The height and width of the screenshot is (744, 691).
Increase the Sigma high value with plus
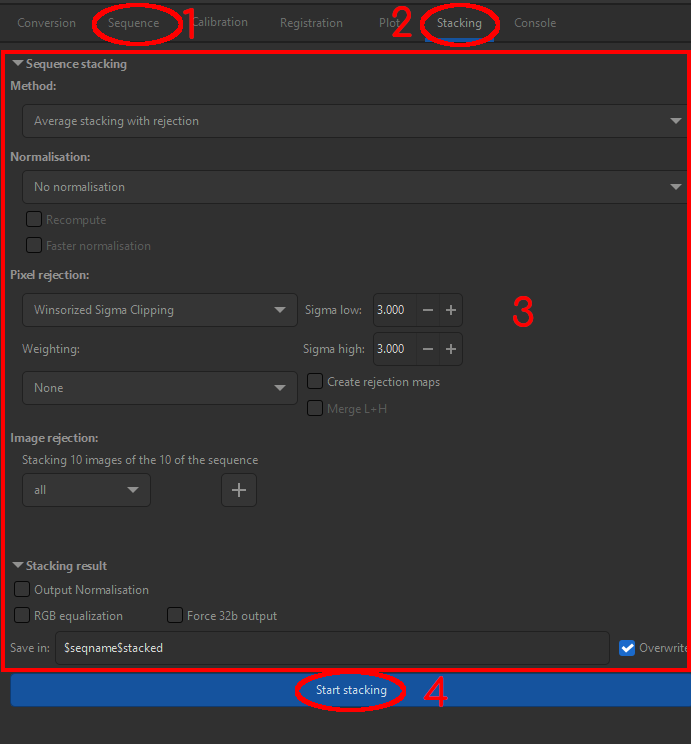pos(451,349)
